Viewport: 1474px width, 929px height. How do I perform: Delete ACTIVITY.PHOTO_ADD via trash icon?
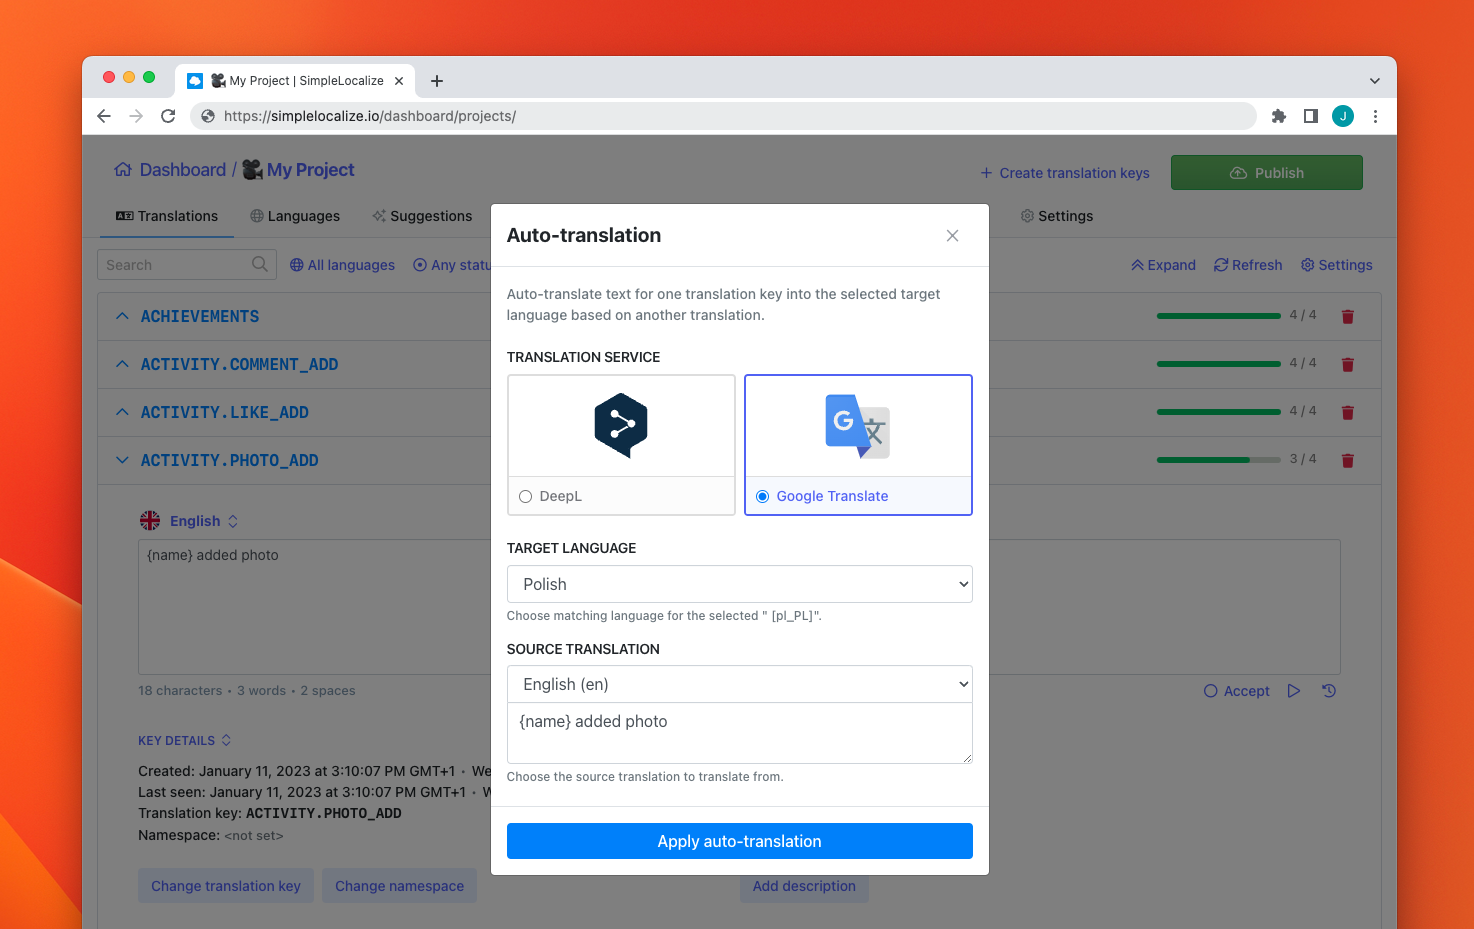1347,460
